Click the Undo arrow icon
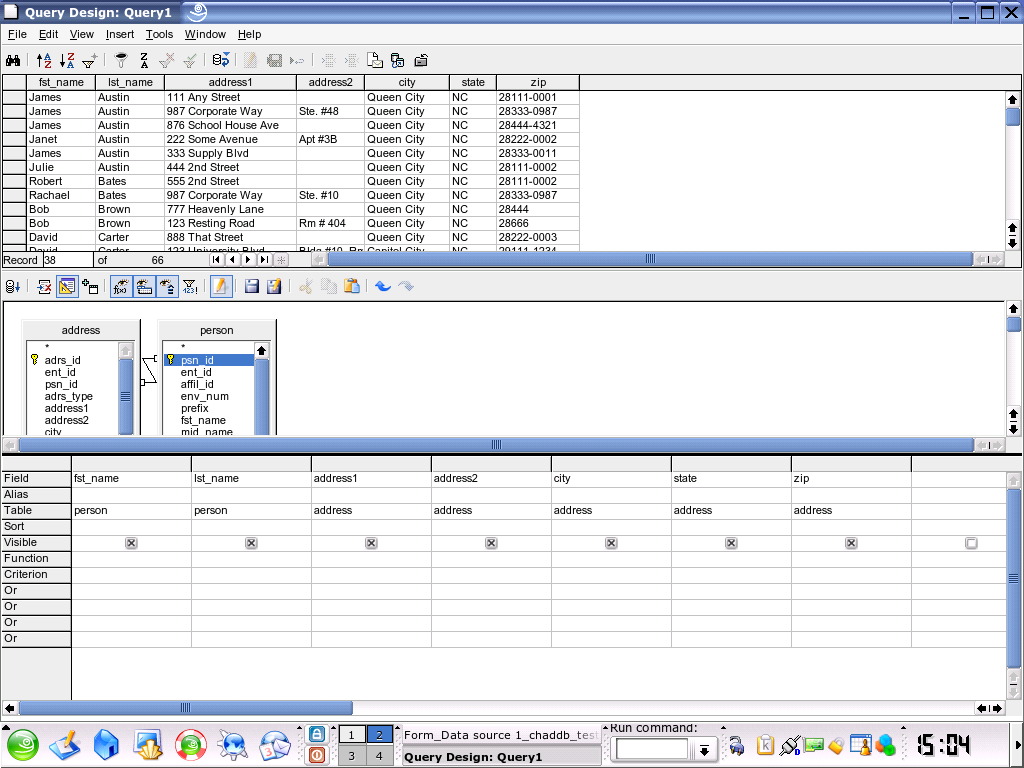 (382, 287)
